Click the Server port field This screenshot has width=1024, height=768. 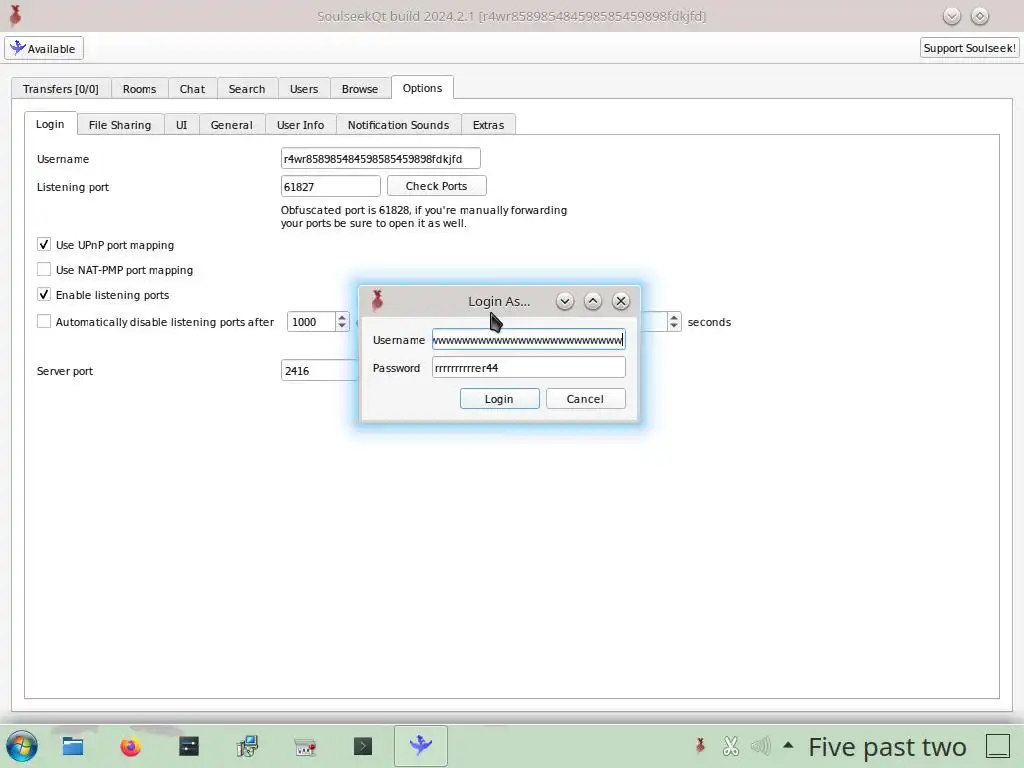coord(319,371)
